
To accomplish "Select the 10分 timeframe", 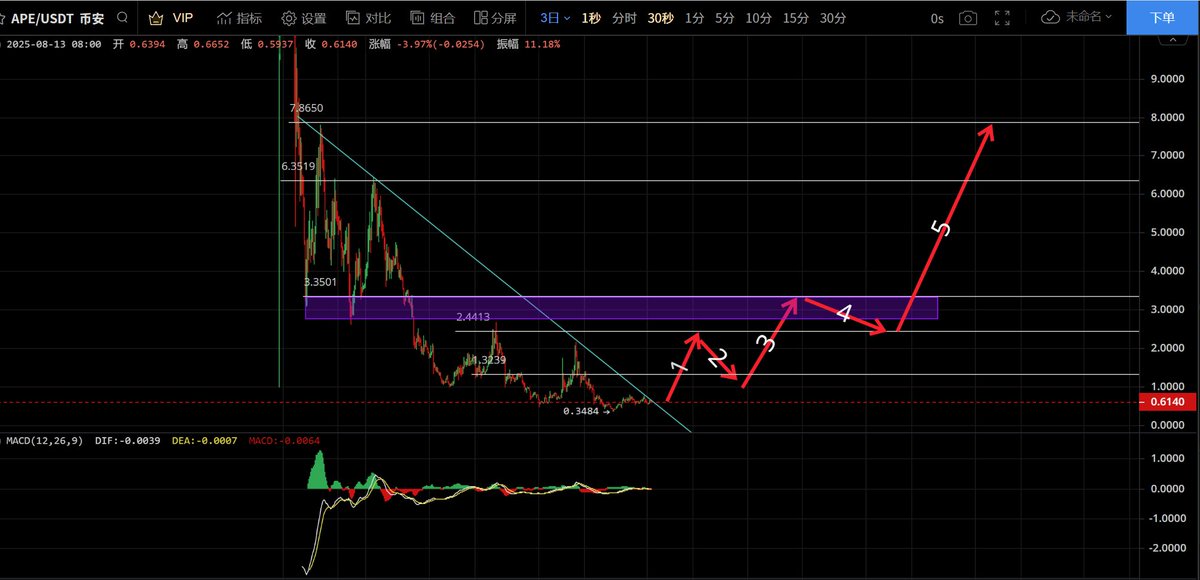I will coord(759,18).
